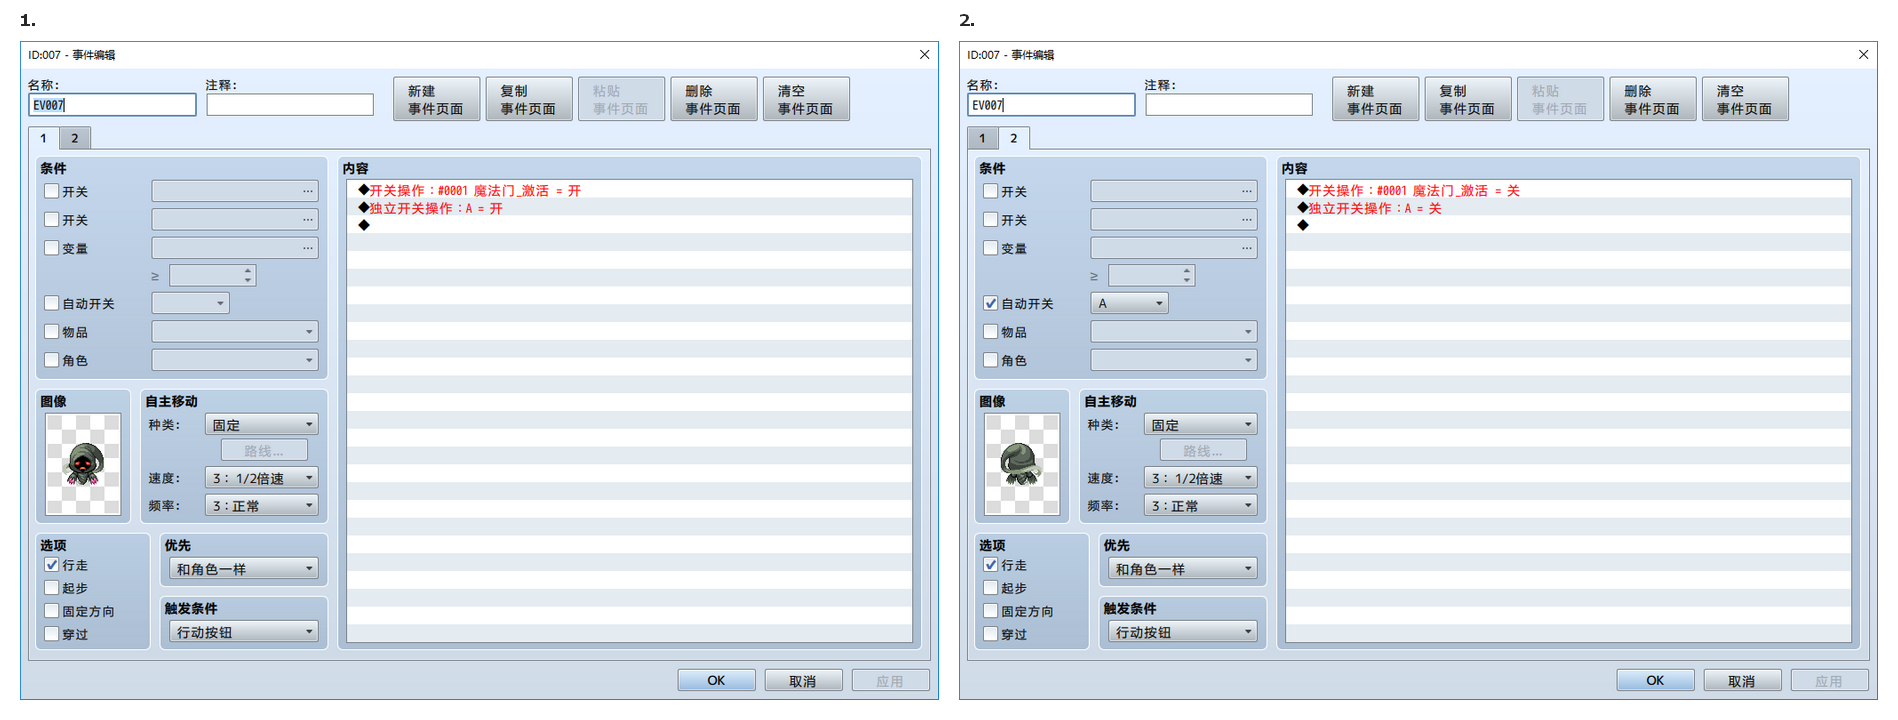Viewport: 1898px width, 720px height.
Task: Toggle the 行走 option in window 1
Action: click(x=52, y=565)
